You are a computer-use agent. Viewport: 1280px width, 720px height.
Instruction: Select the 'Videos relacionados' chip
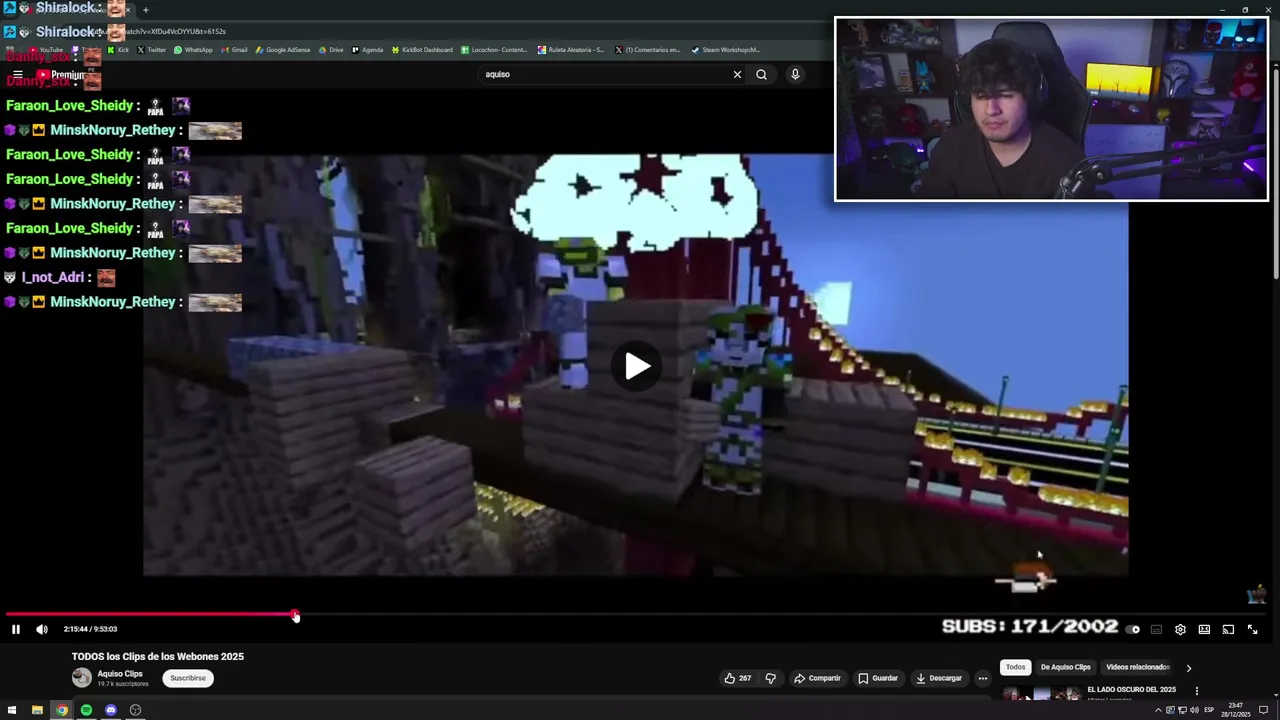pos(1137,667)
